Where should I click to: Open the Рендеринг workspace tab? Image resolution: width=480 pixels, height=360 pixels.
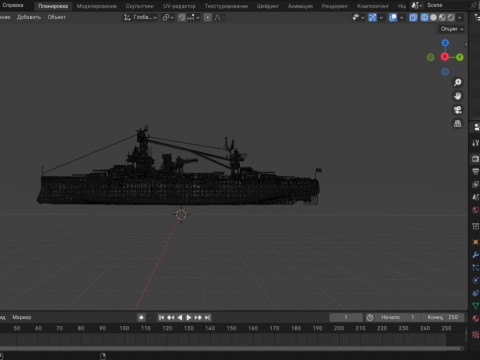pos(335,6)
